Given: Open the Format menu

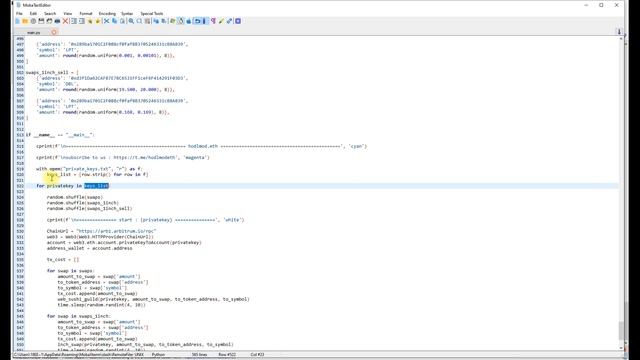Looking at the screenshot, I should (86, 13).
